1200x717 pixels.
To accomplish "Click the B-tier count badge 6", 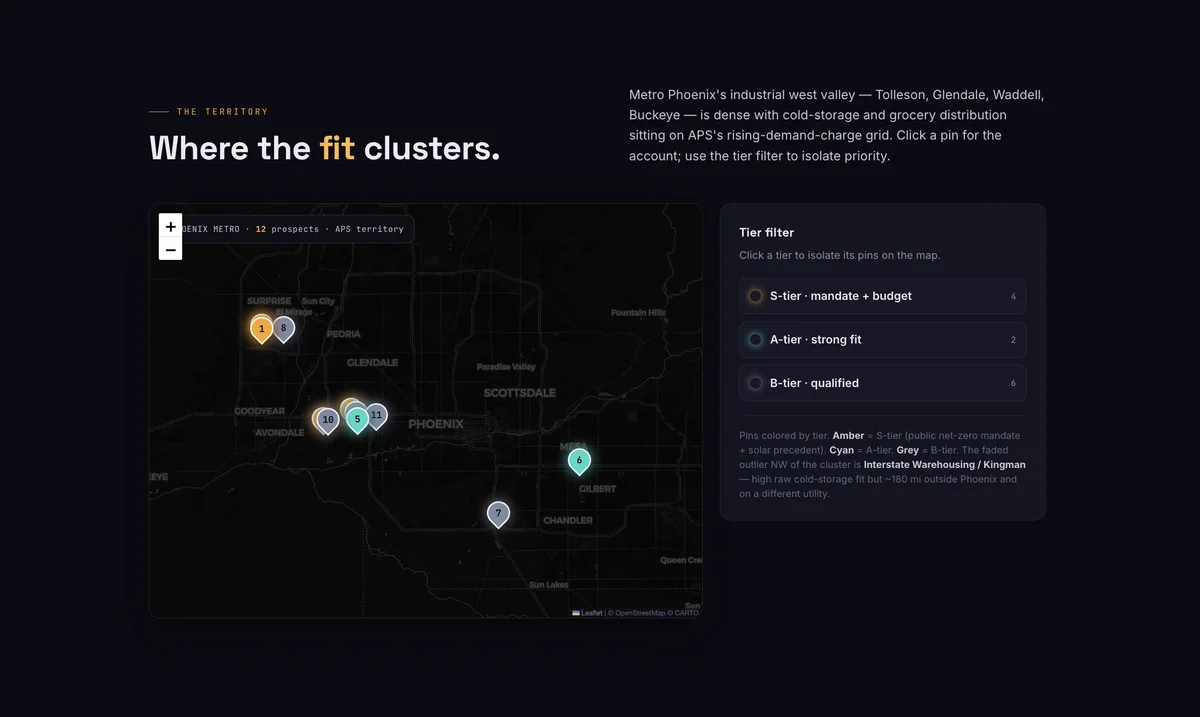I will pos(1013,384).
